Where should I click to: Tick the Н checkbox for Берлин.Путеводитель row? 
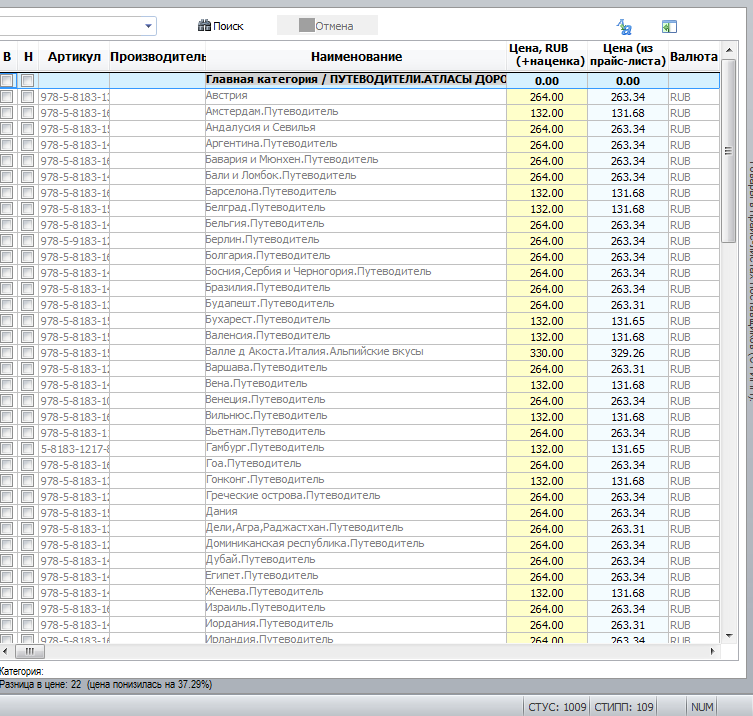coord(27,241)
